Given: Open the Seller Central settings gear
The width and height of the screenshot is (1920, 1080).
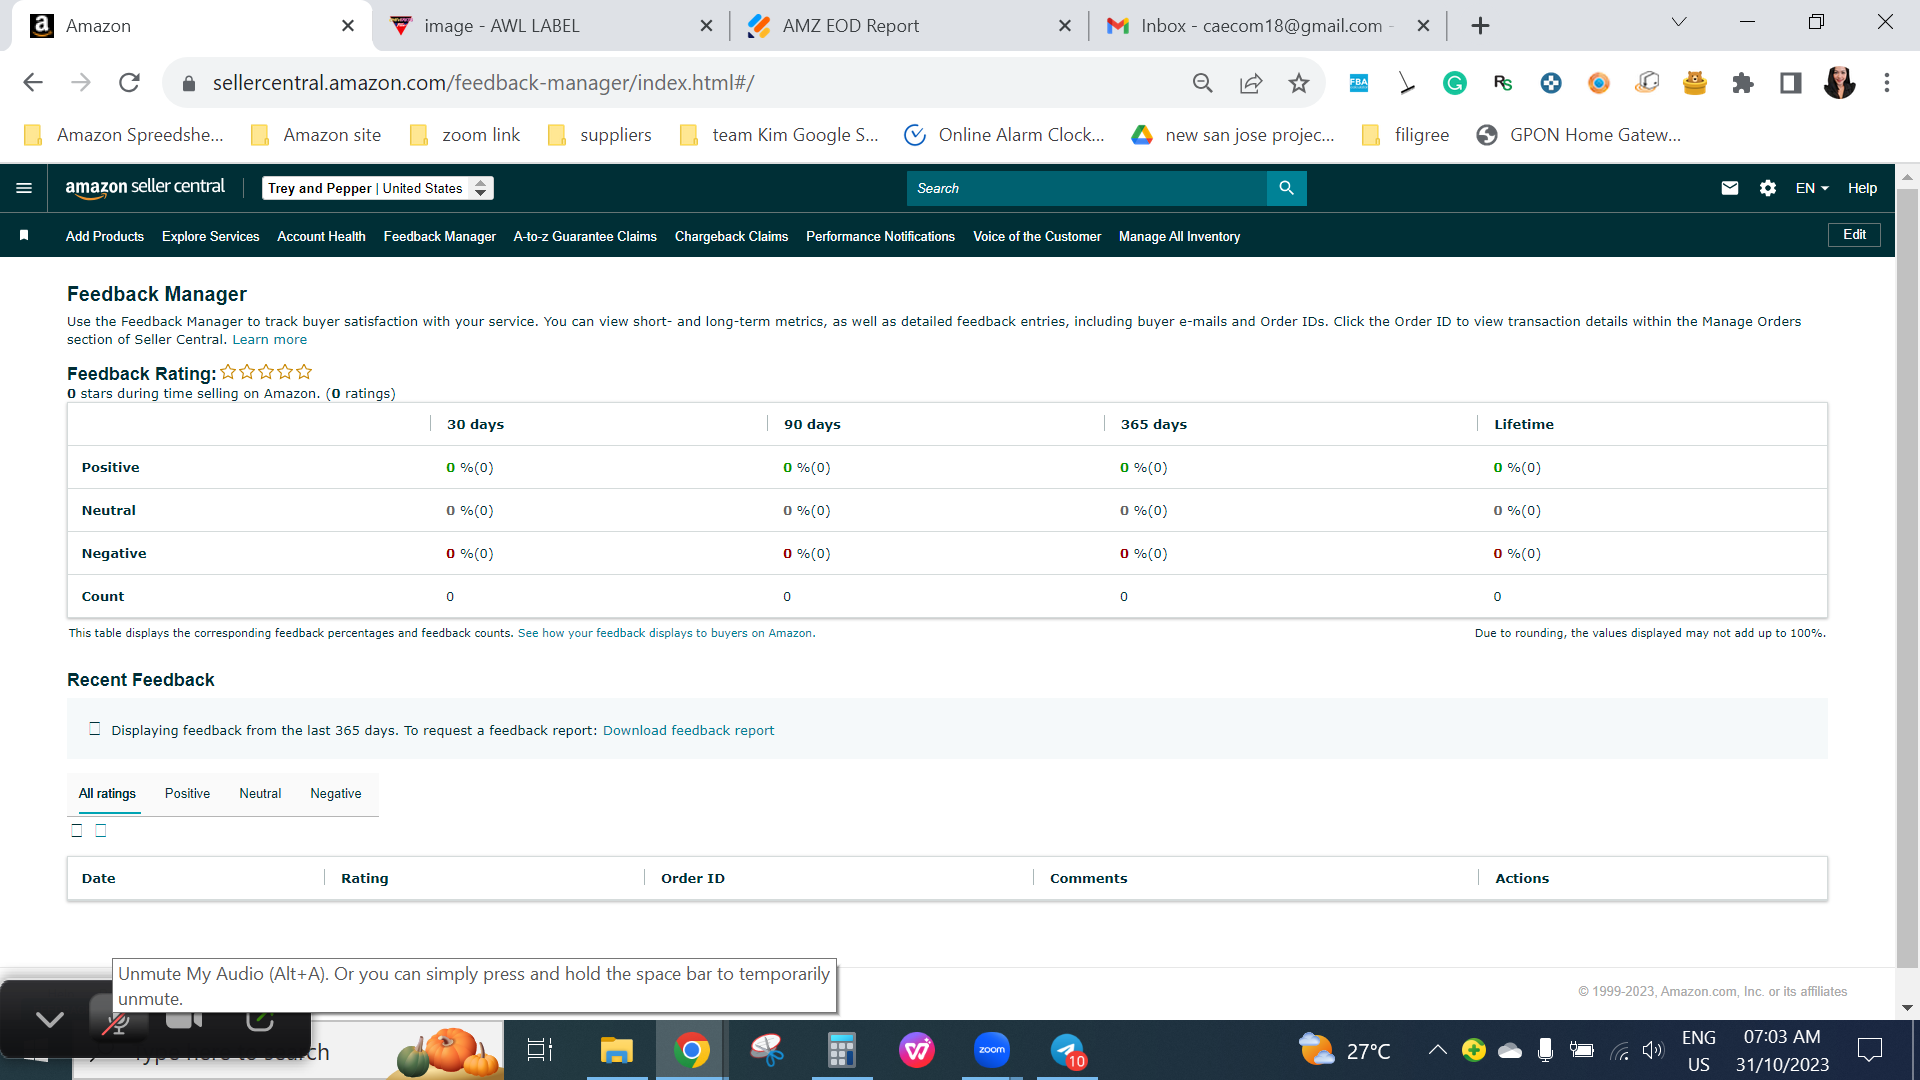Looking at the screenshot, I should tap(1768, 188).
